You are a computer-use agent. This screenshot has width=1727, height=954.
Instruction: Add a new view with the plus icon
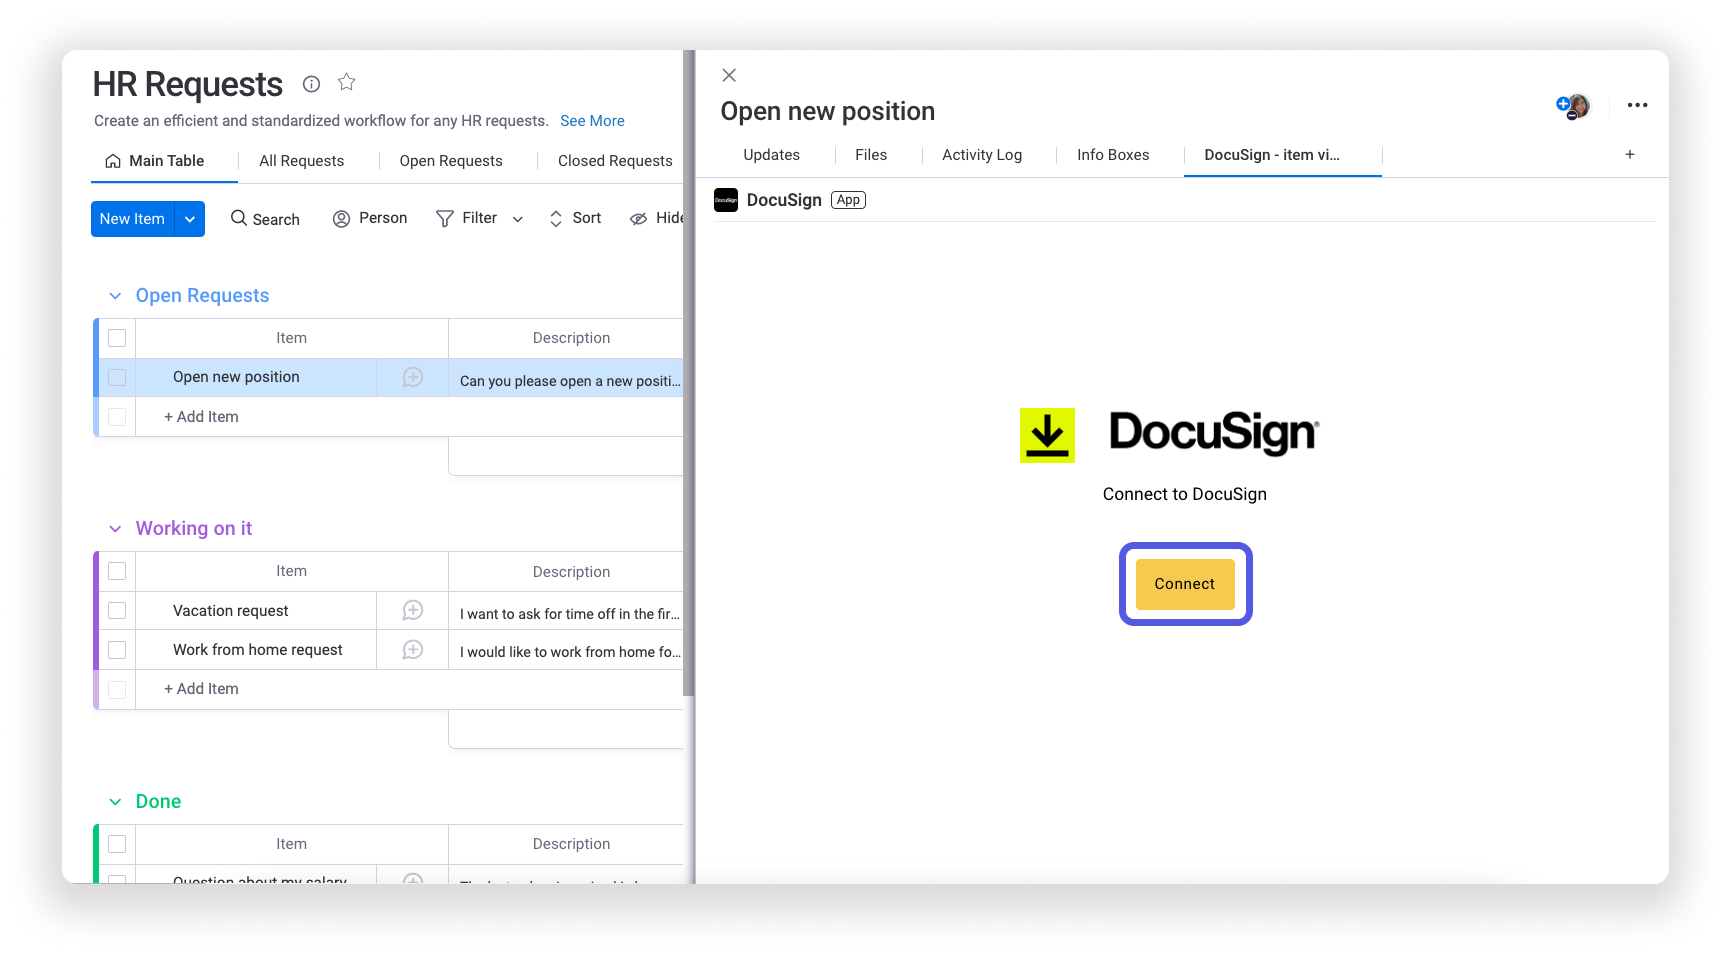click(1629, 154)
